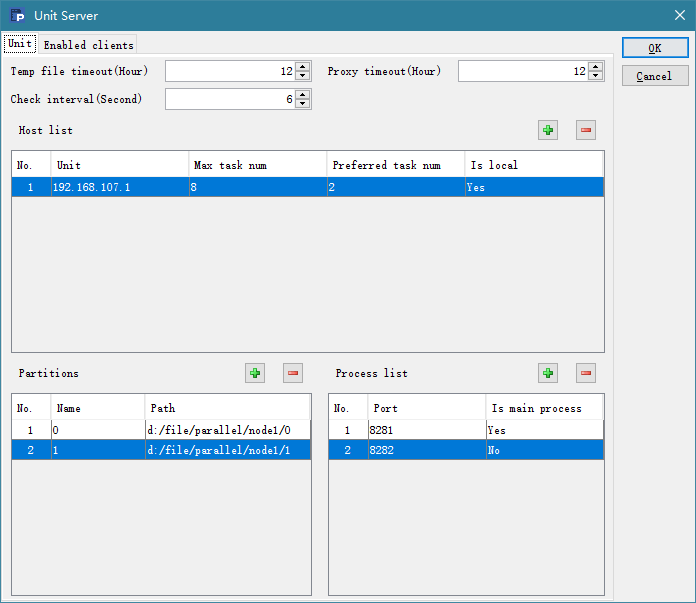Click the Check interval input field
Image resolution: width=696 pixels, height=603 pixels.
[230, 99]
